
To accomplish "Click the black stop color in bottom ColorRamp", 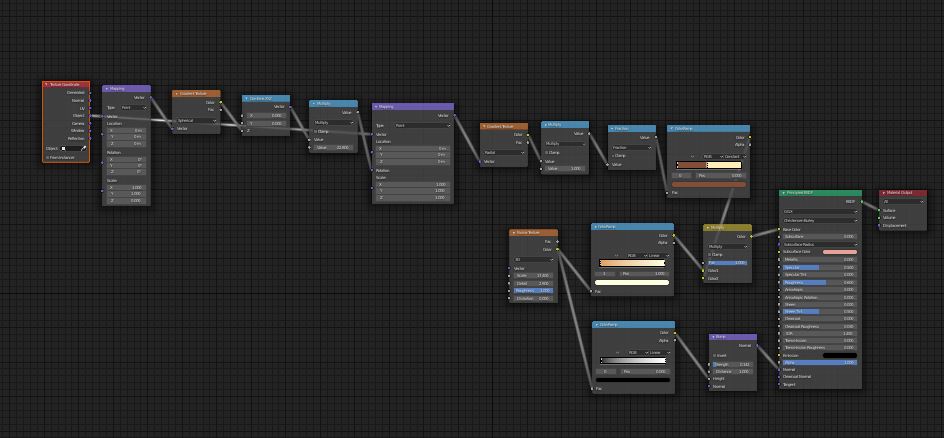I will (x=632, y=380).
